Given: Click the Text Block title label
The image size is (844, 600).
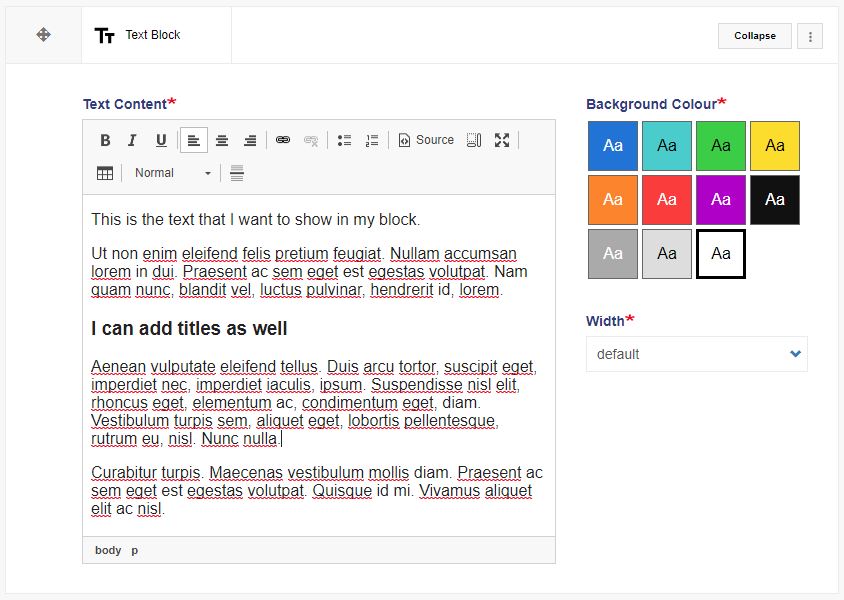Looking at the screenshot, I should 153,35.
